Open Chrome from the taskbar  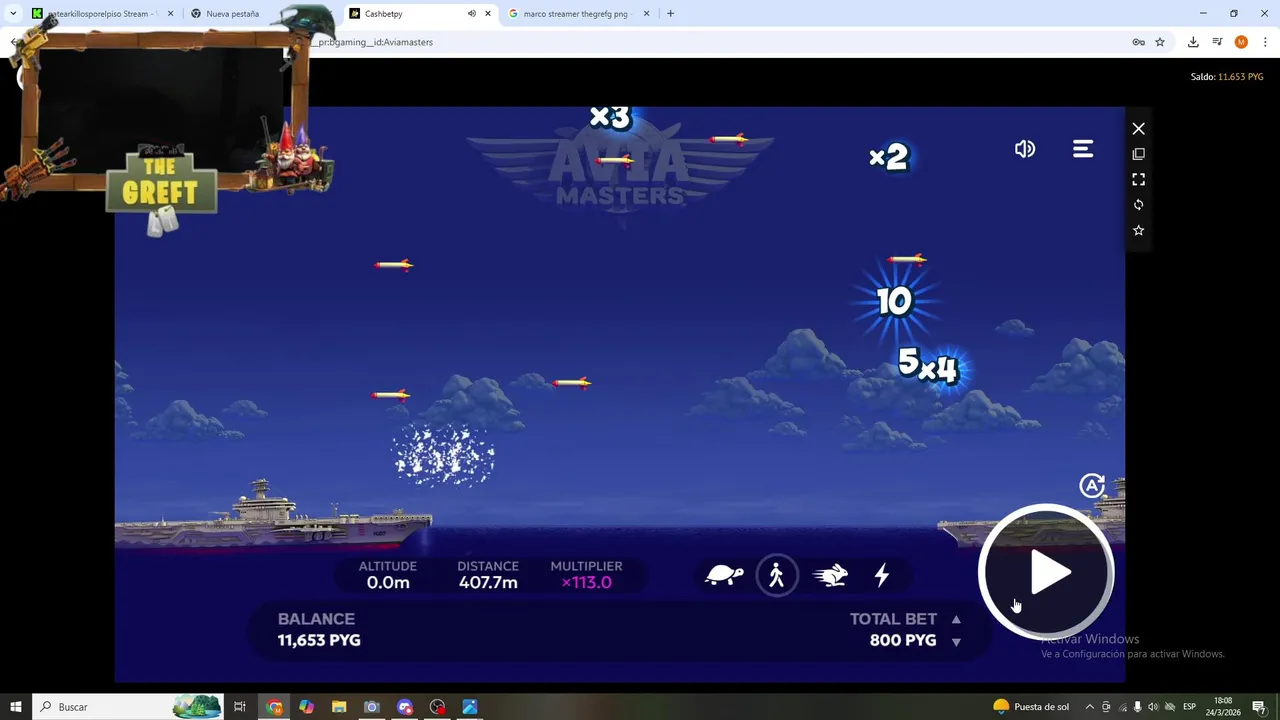[275, 707]
